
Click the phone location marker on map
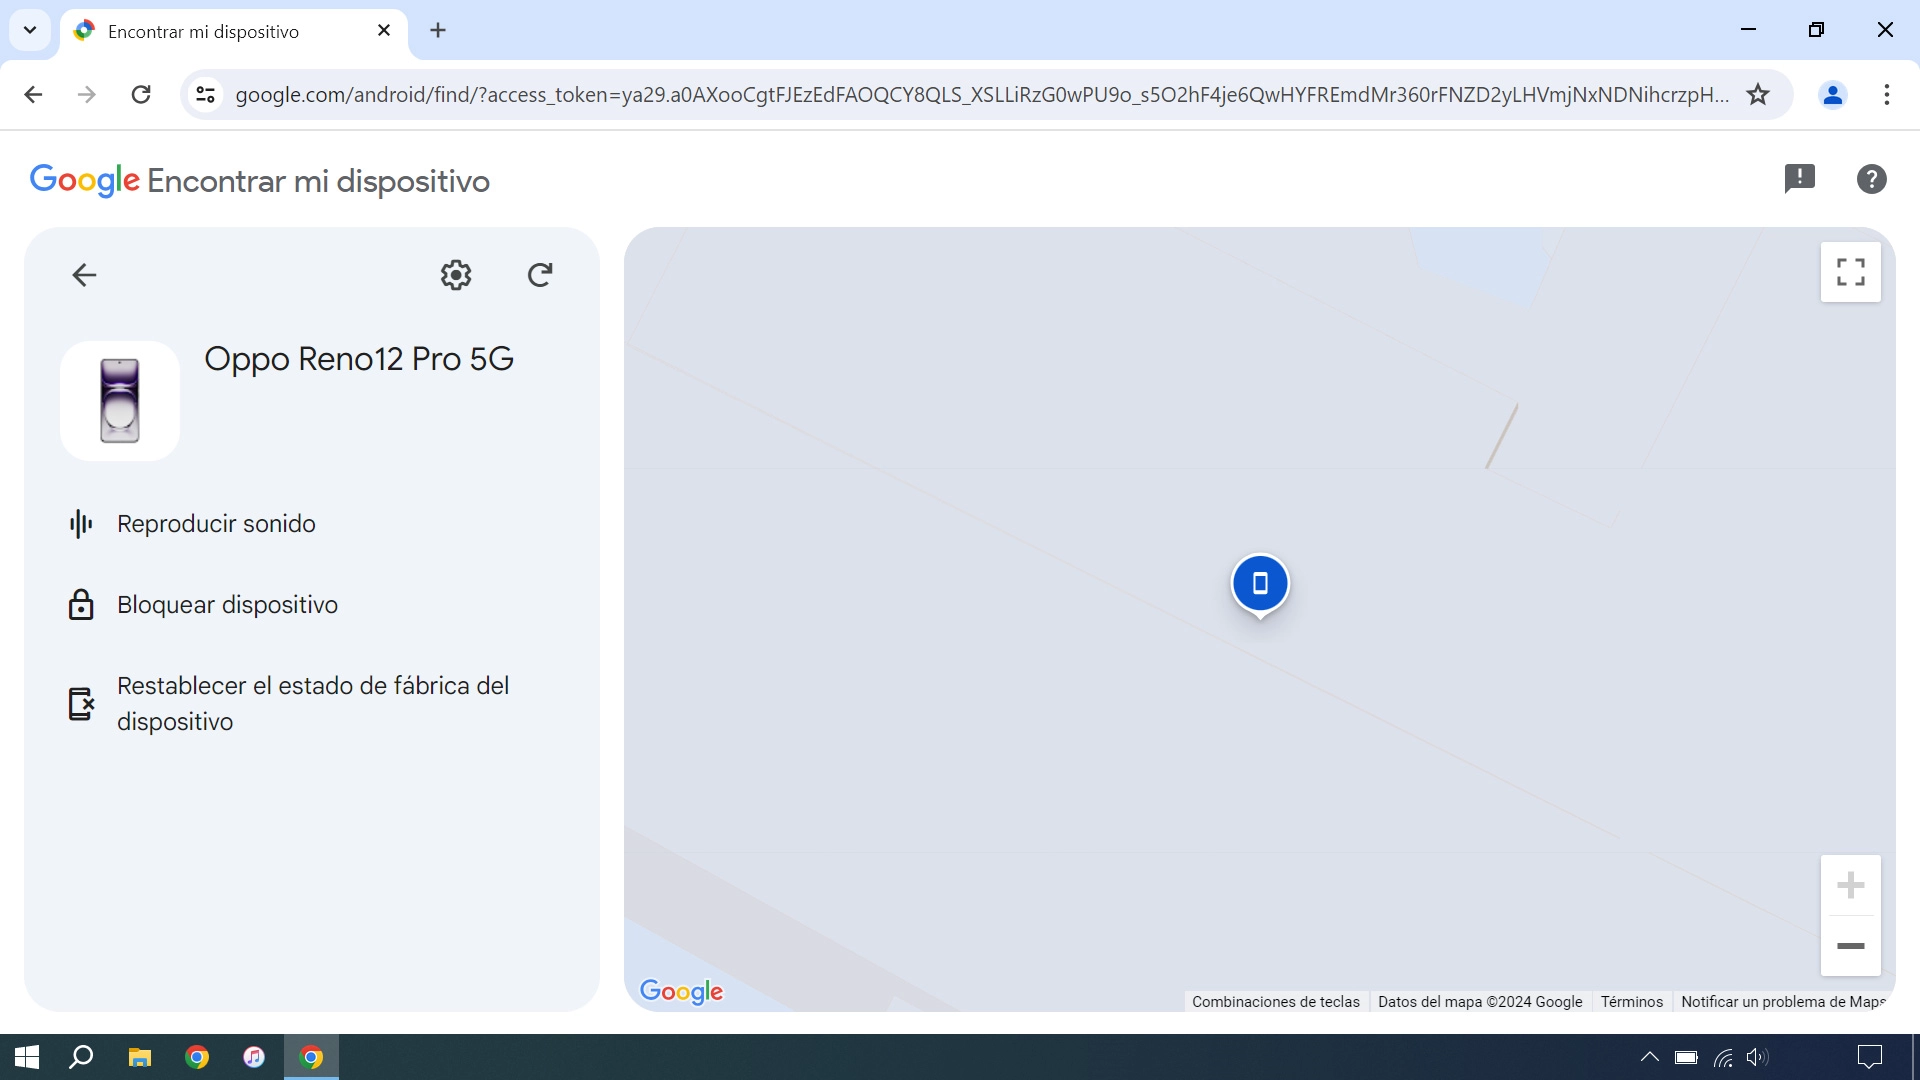coord(1260,584)
